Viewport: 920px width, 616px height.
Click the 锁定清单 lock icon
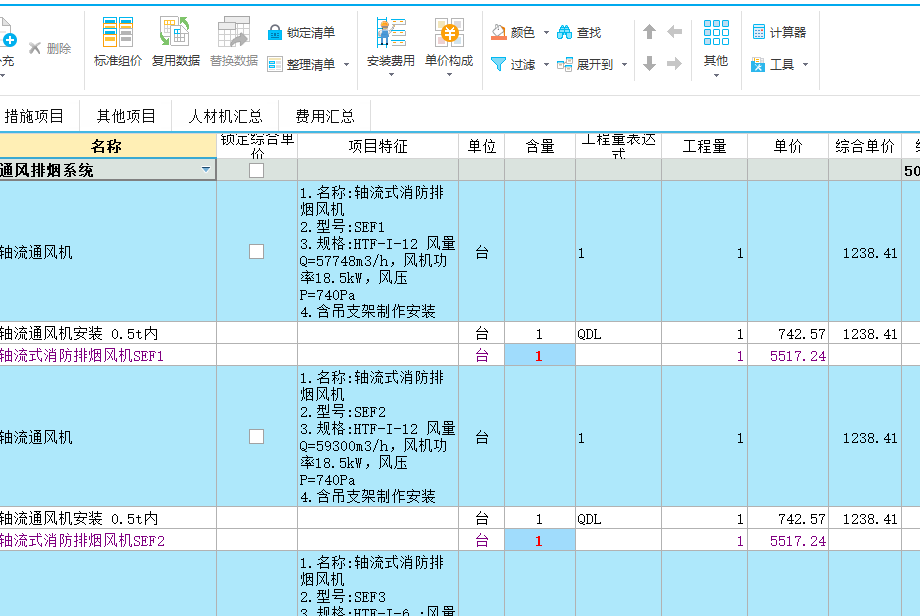point(275,33)
